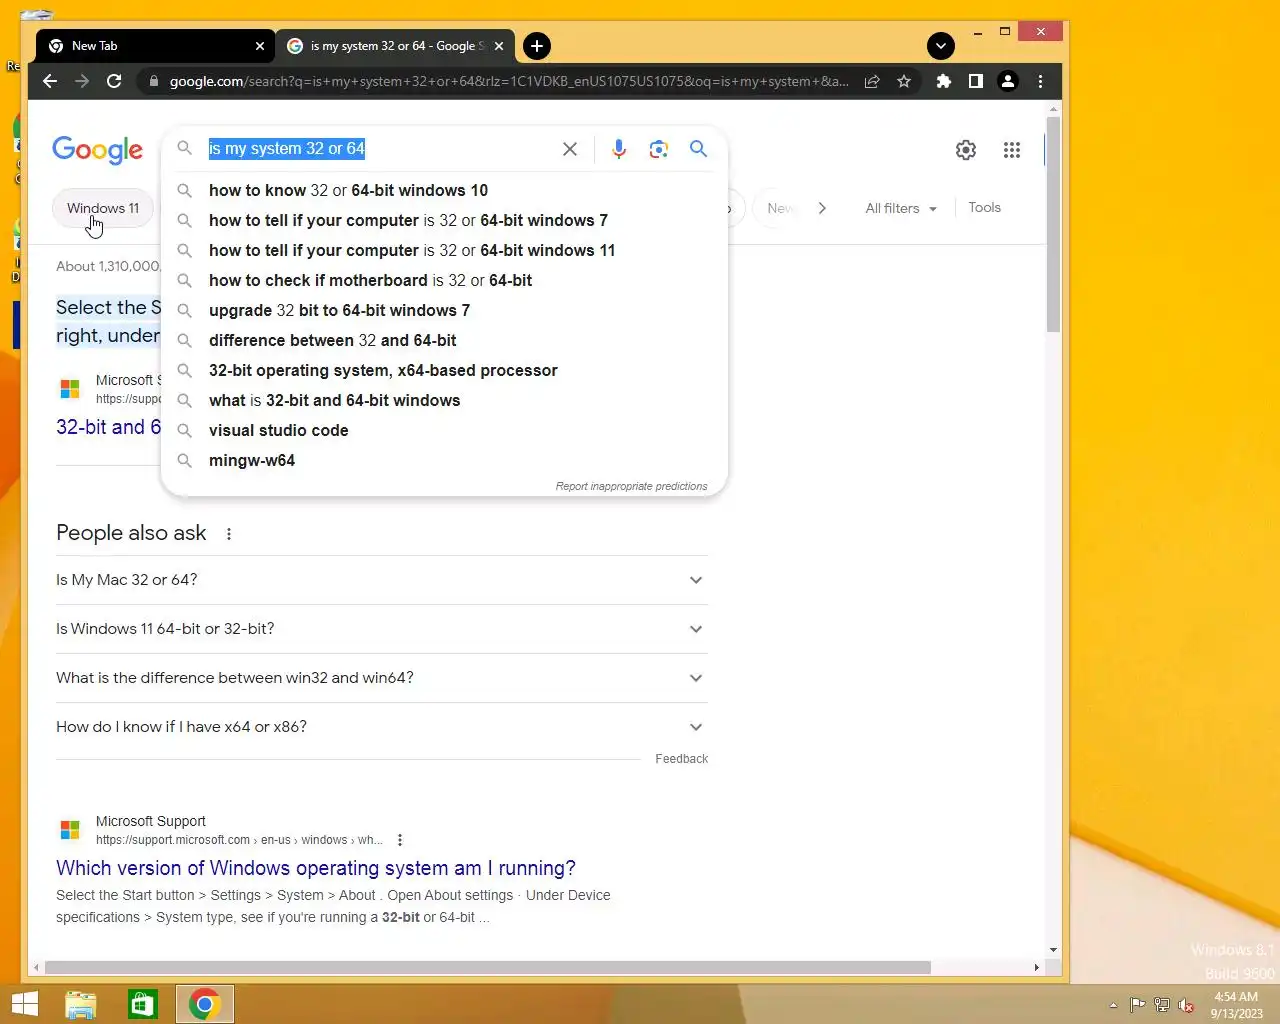Click the horizontal scrollbar thumb
This screenshot has height=1024, width=1280.
click(488, 967)
